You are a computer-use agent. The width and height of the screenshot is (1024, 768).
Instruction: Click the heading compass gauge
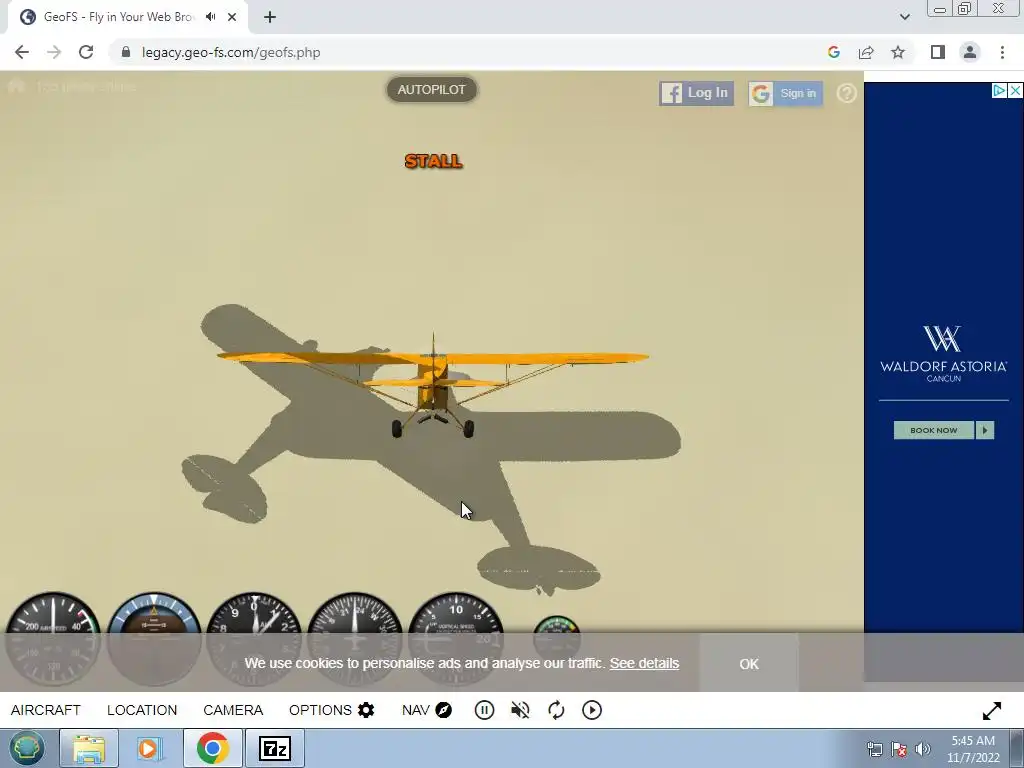coord(355,639)
